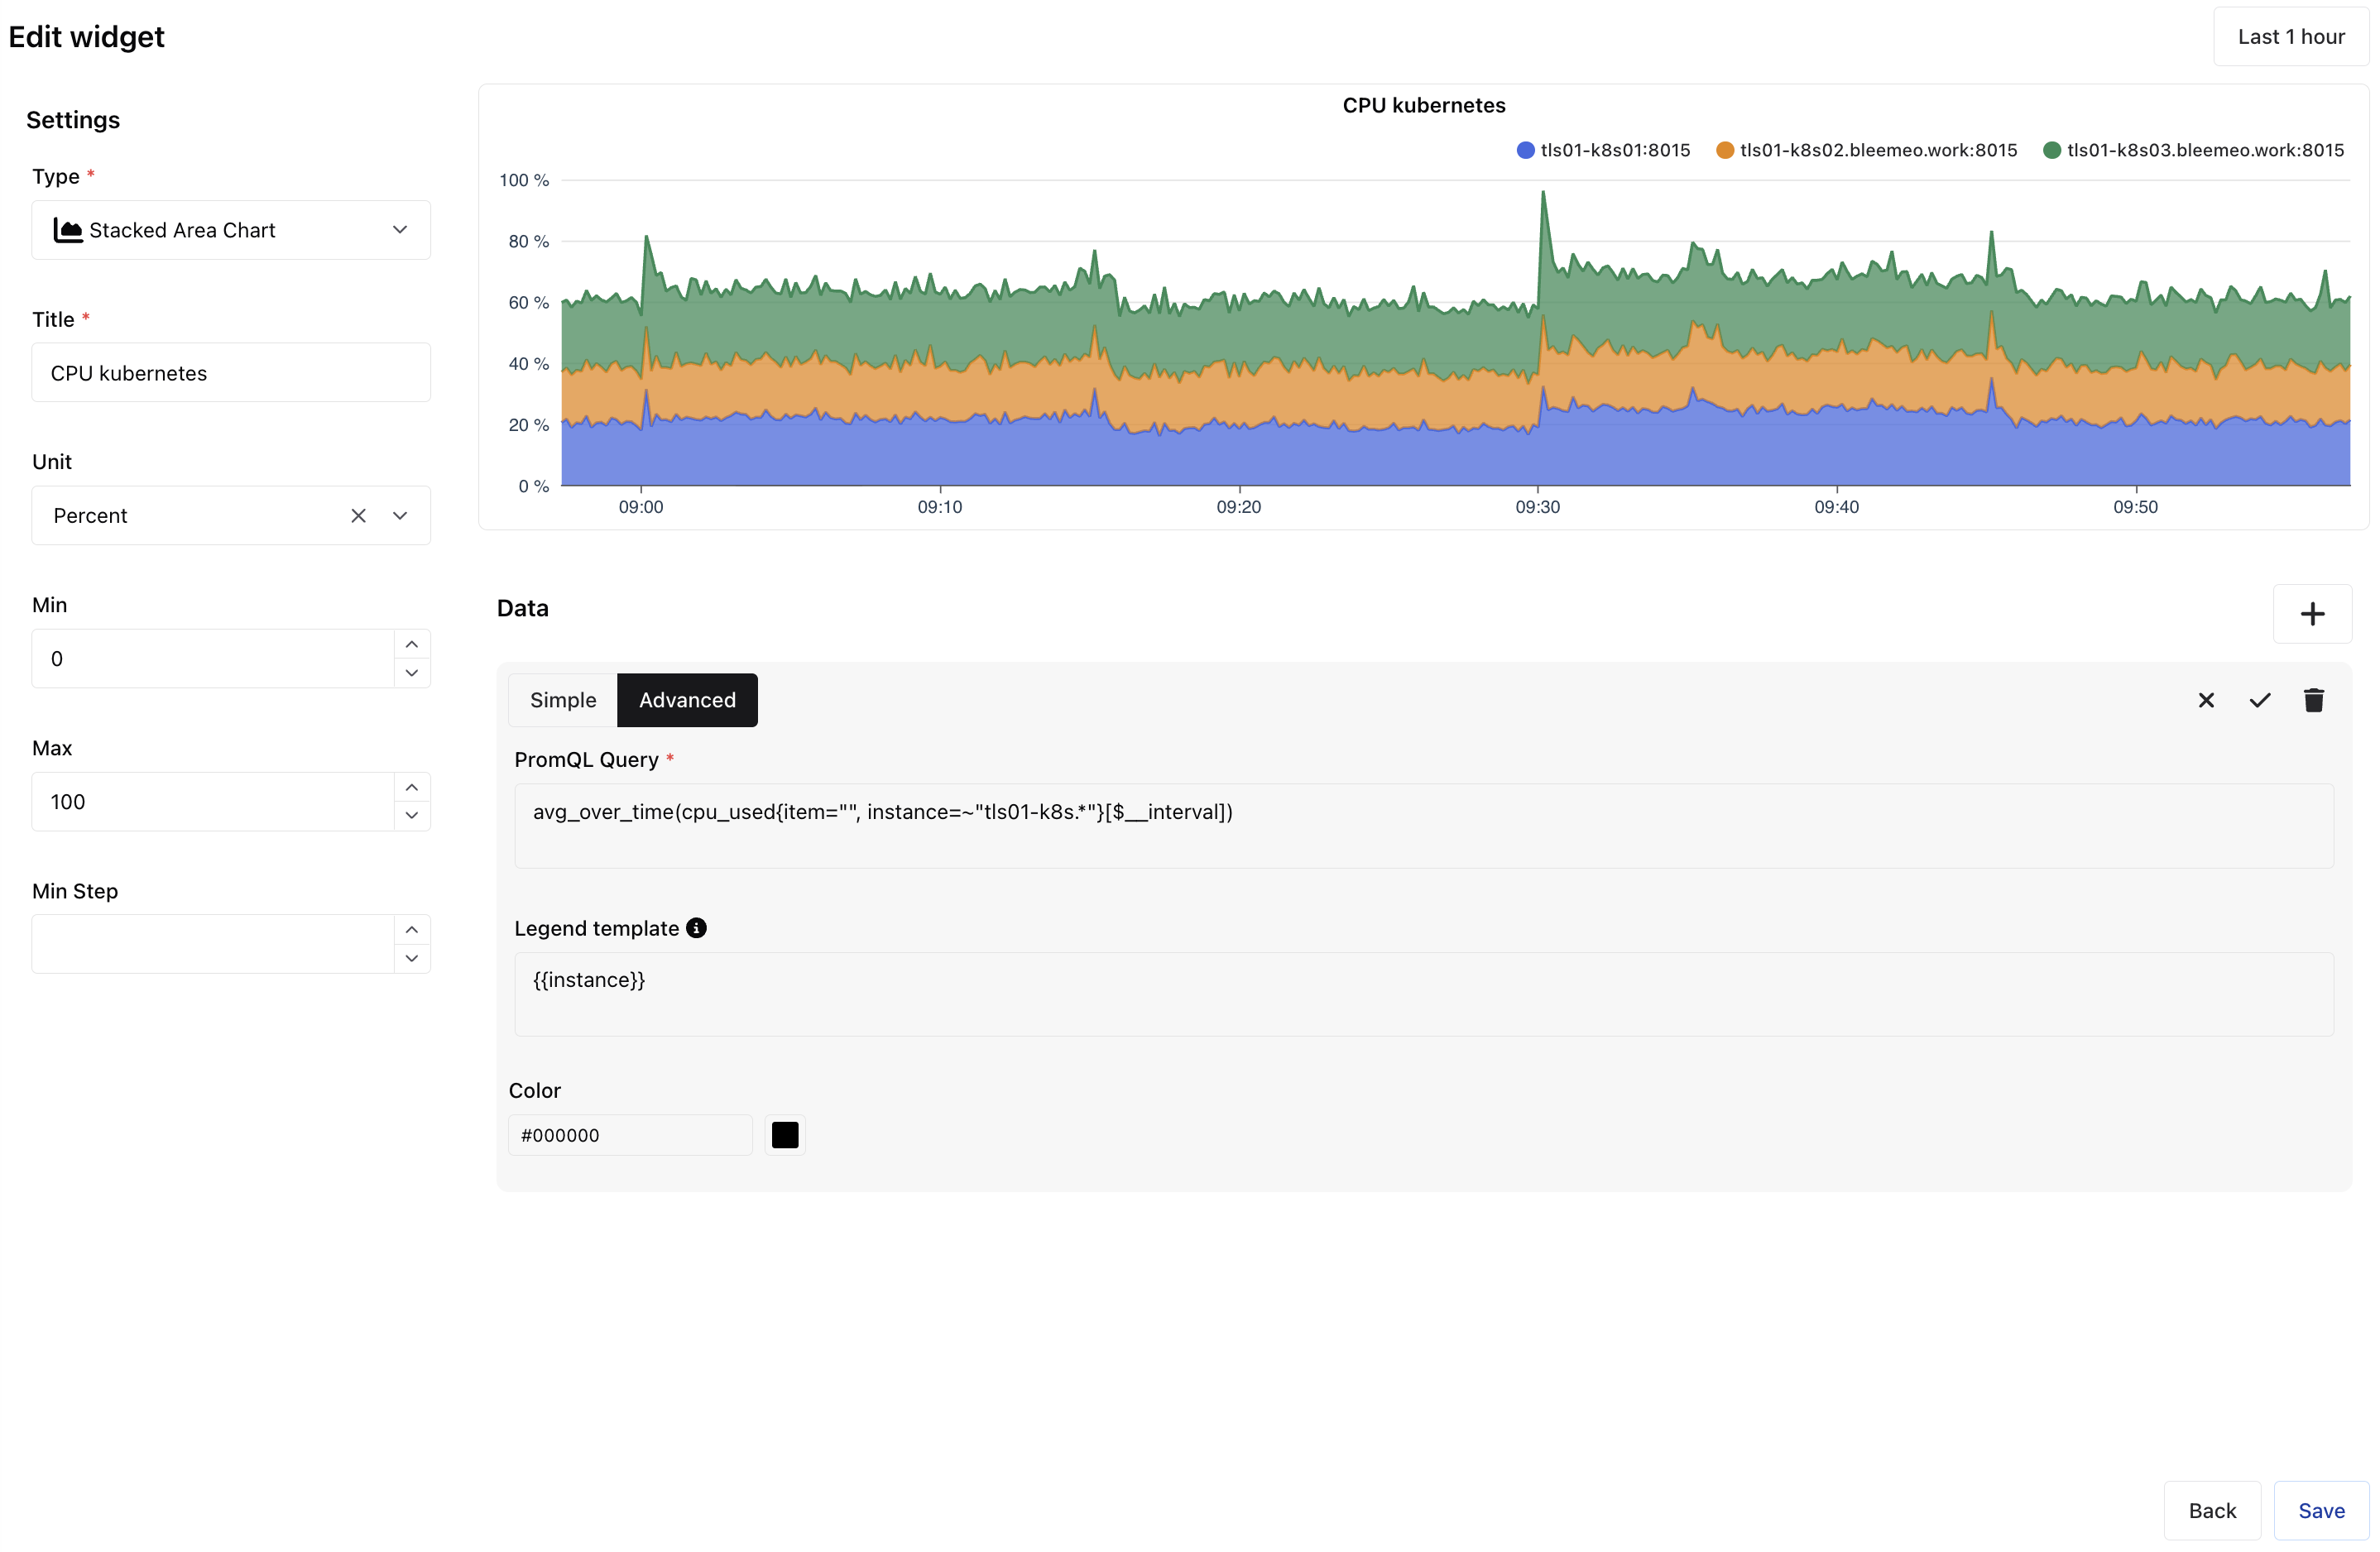
Task: Delete the data query using the trash icon
Action: (2313, 700)
